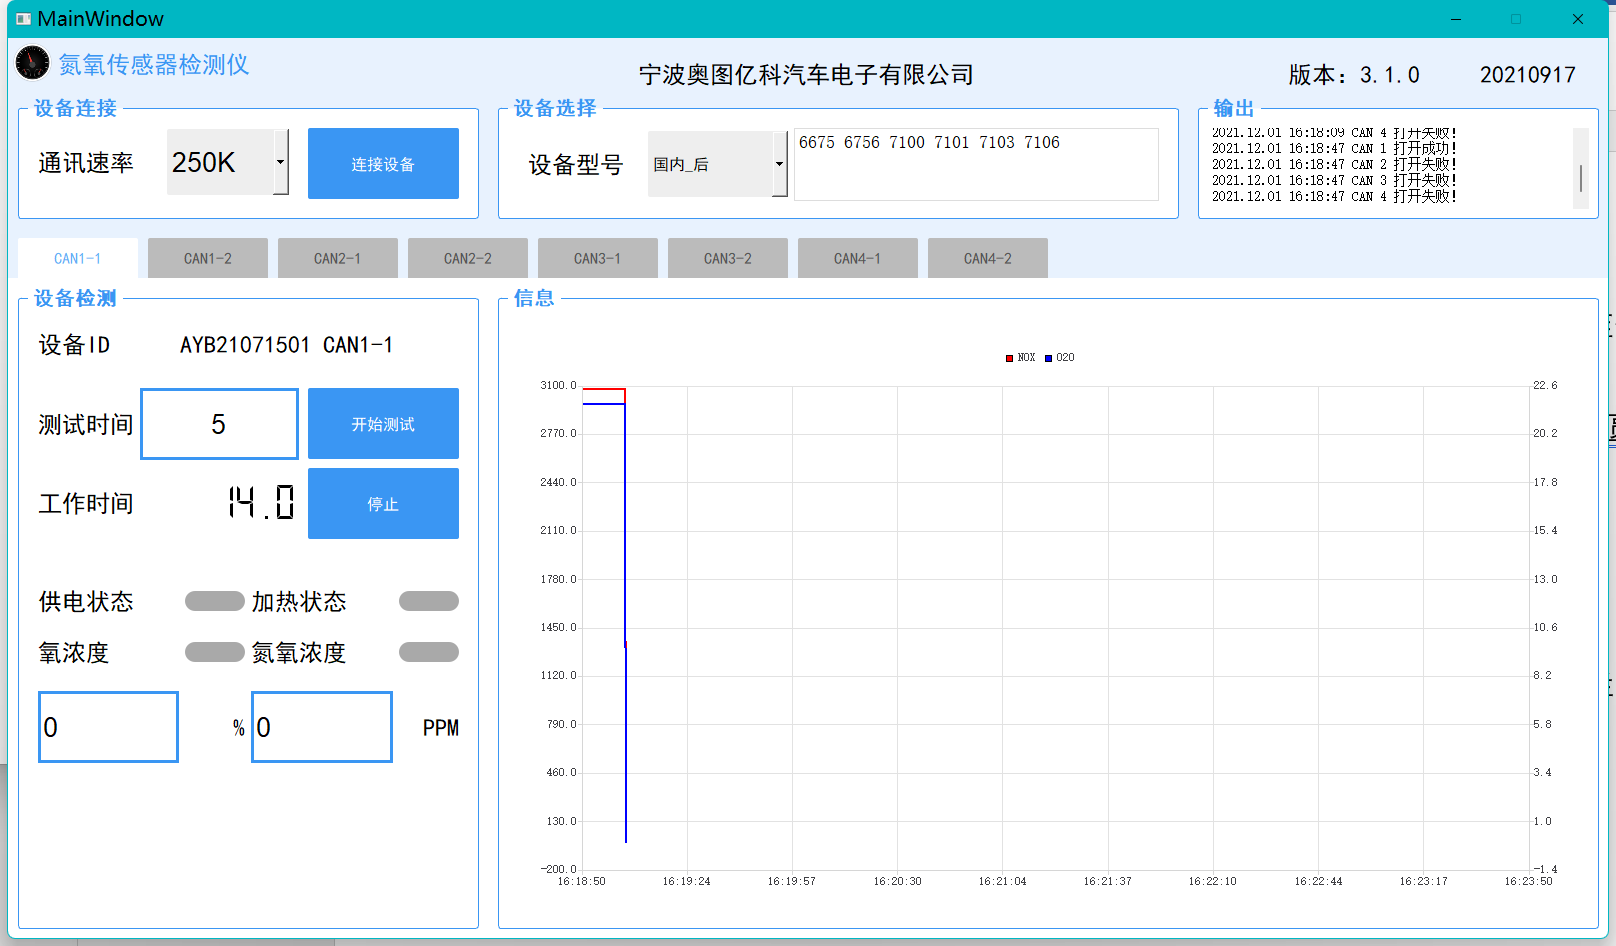This screenshot has width=1616, height=946.
Task: Click the 测试时间 input field
Action: click(x=219, y=424)
